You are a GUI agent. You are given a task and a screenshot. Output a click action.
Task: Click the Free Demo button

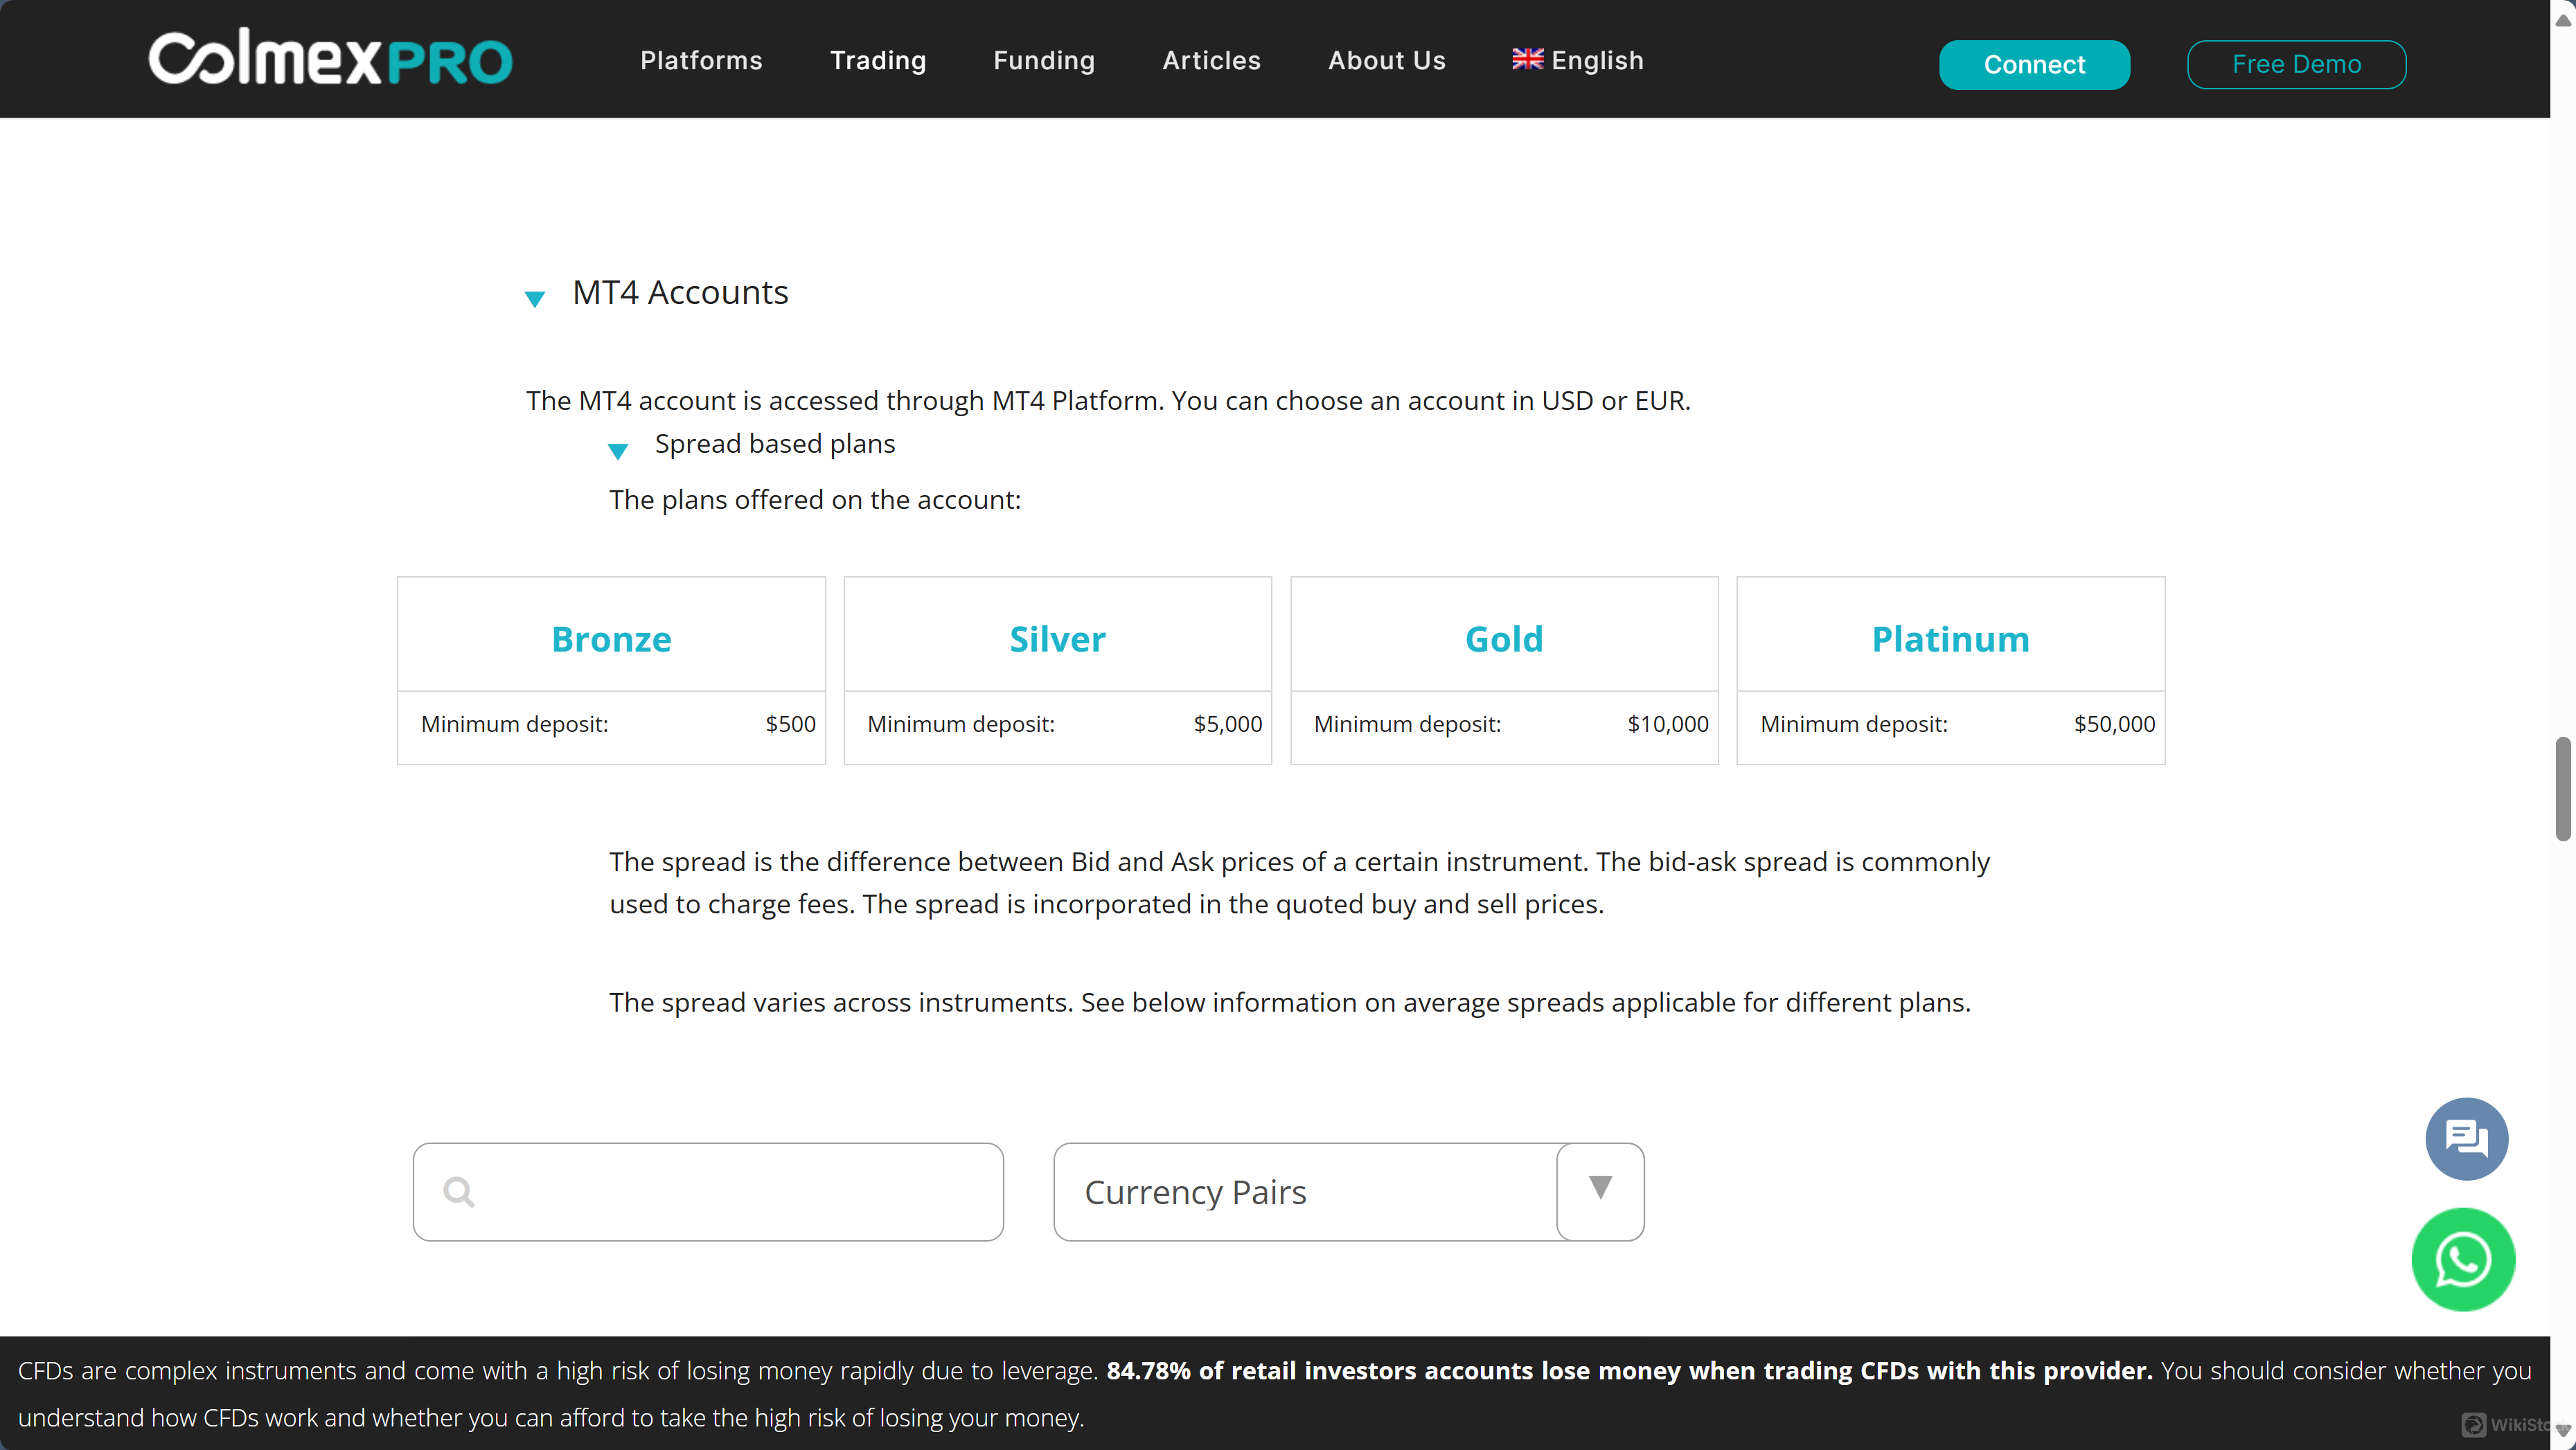[x=2296, y=64]
